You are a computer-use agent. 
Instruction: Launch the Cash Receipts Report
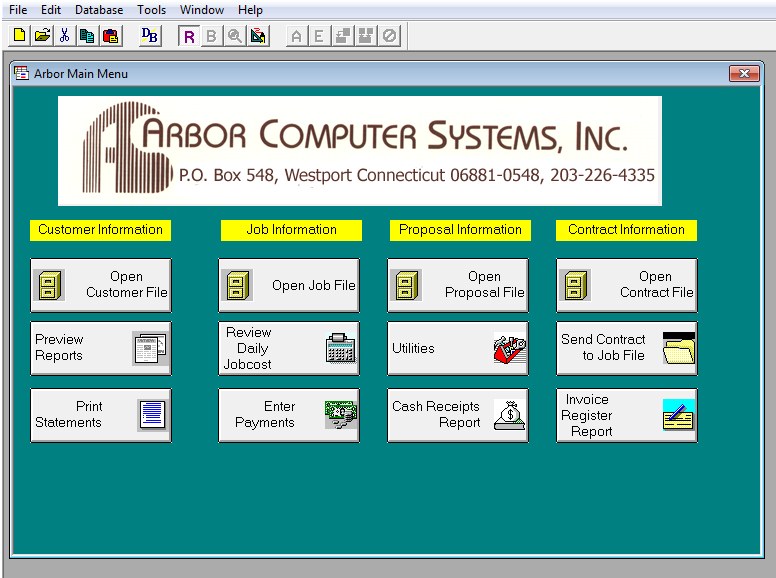pos(458,415)
